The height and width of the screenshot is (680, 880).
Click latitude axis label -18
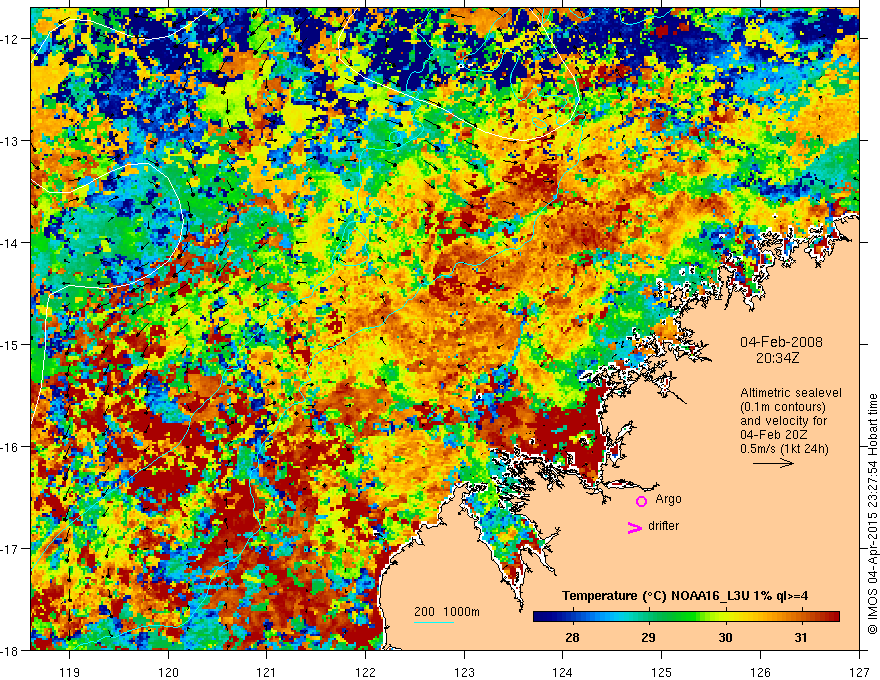click(x=11, y=650)
